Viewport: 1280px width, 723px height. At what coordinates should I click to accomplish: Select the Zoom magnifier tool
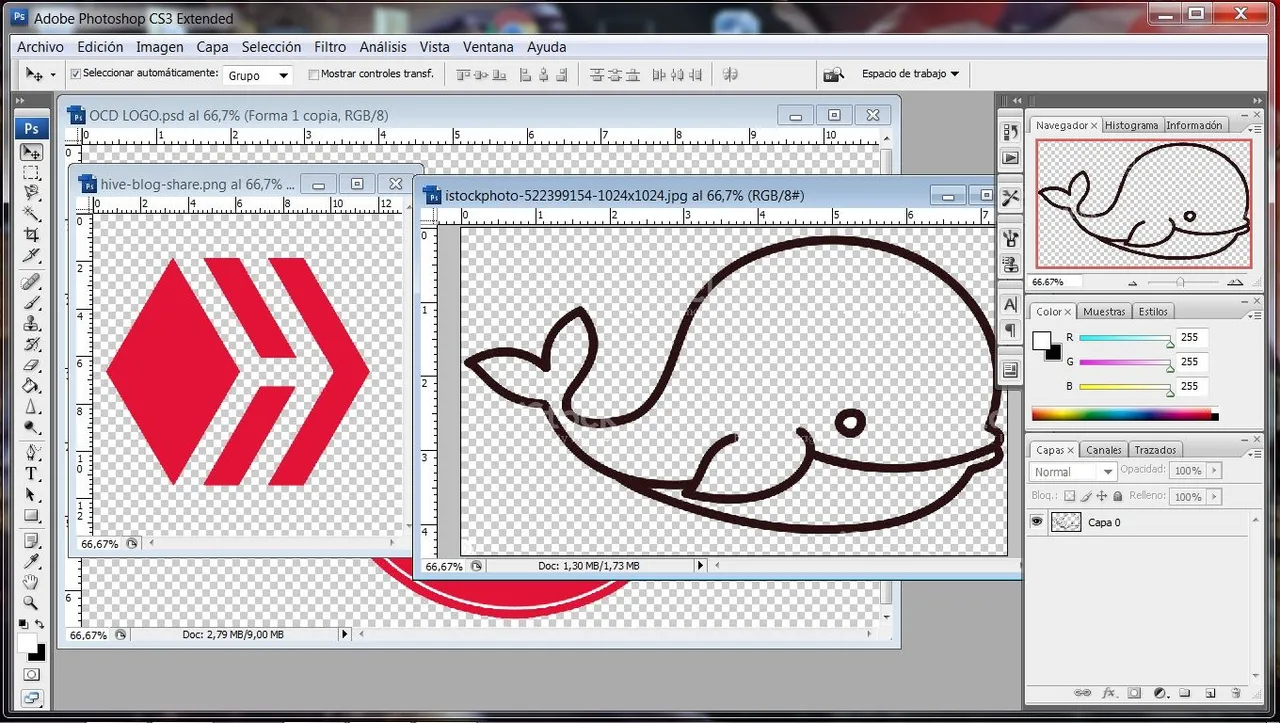pyautogui.click(x=32, y=603)
